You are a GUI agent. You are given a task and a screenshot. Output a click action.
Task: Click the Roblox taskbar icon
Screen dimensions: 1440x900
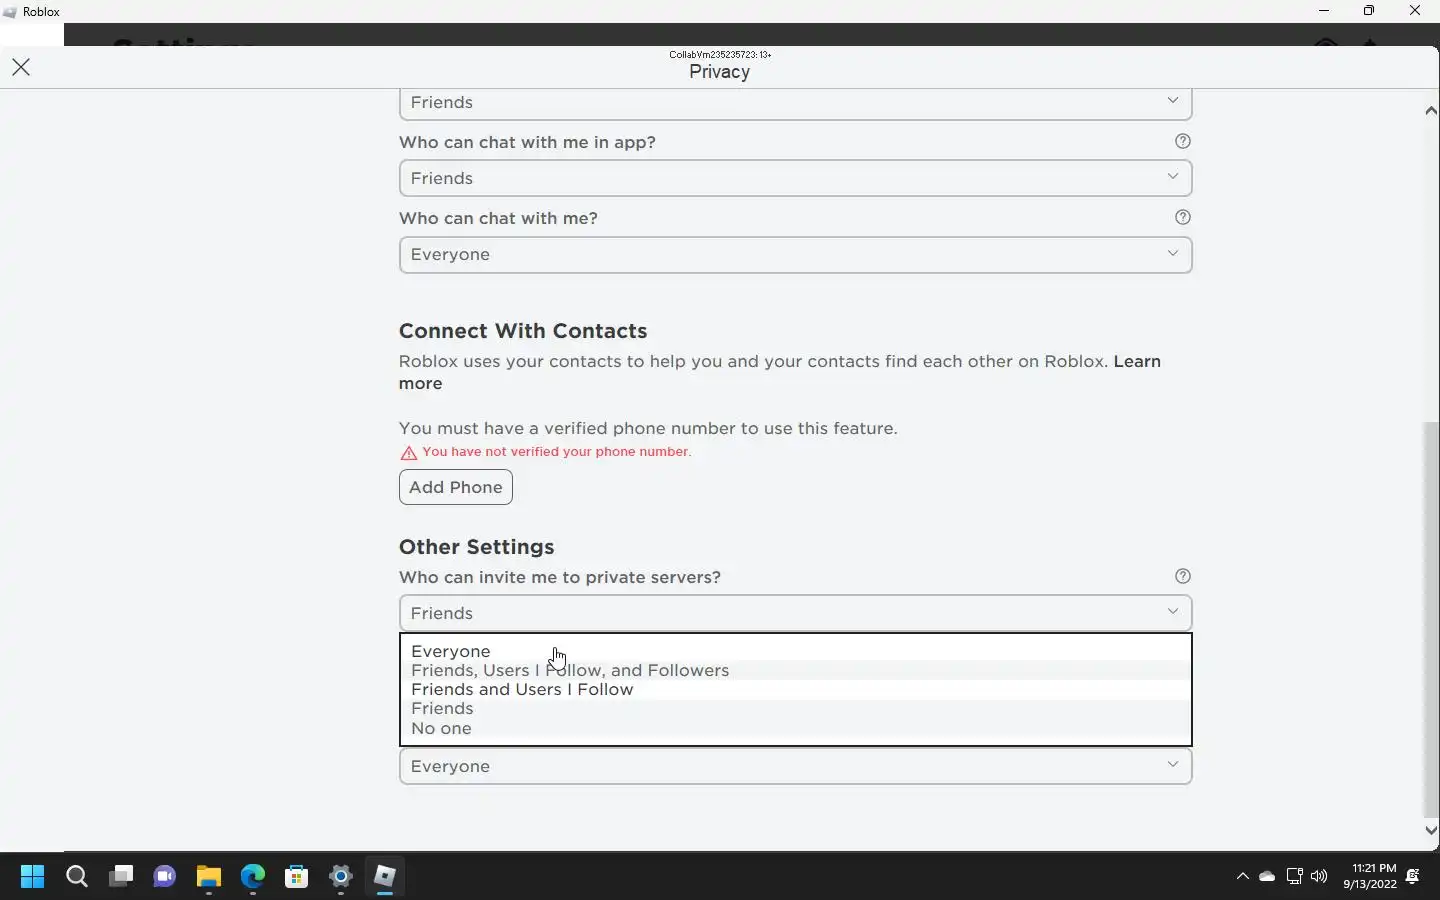coord(385,877)
